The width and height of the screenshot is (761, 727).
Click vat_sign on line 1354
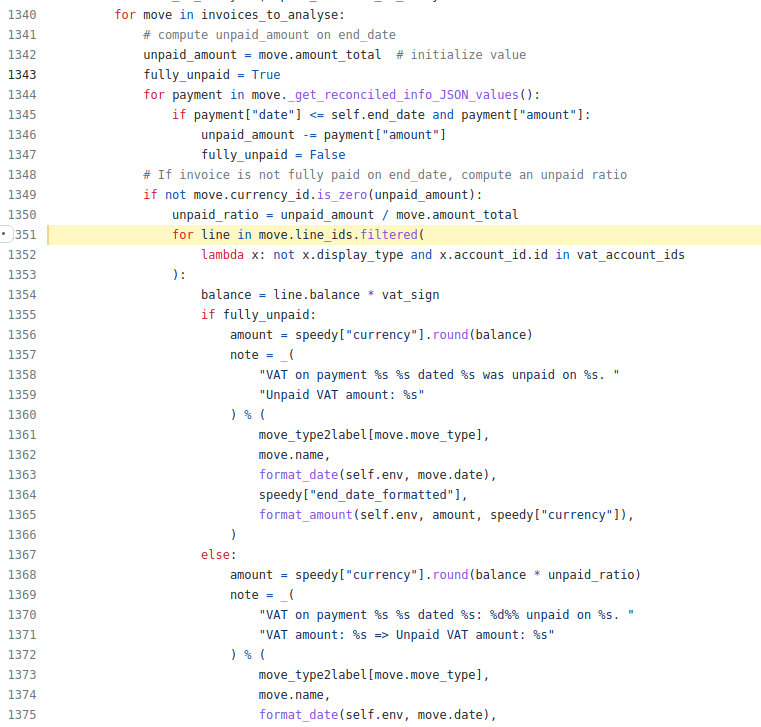coord(410,295)
